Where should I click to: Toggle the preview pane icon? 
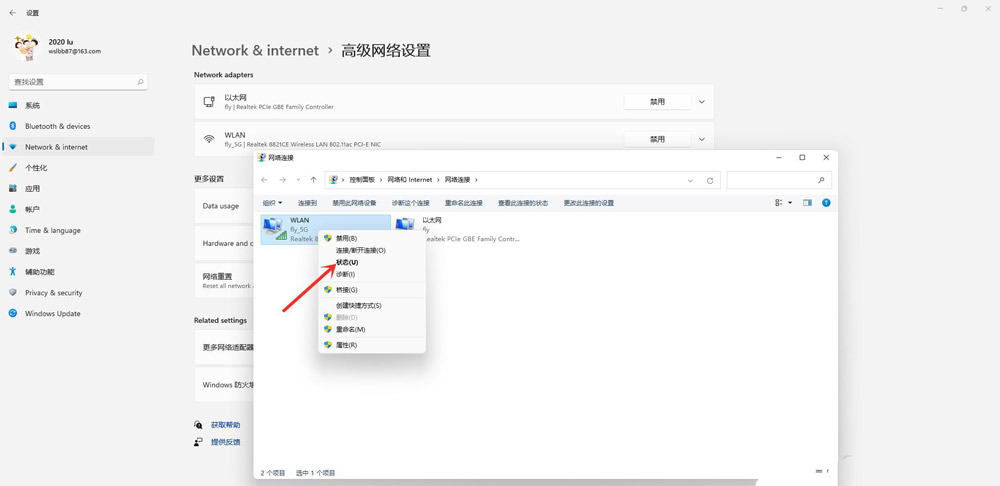point(807,203)
